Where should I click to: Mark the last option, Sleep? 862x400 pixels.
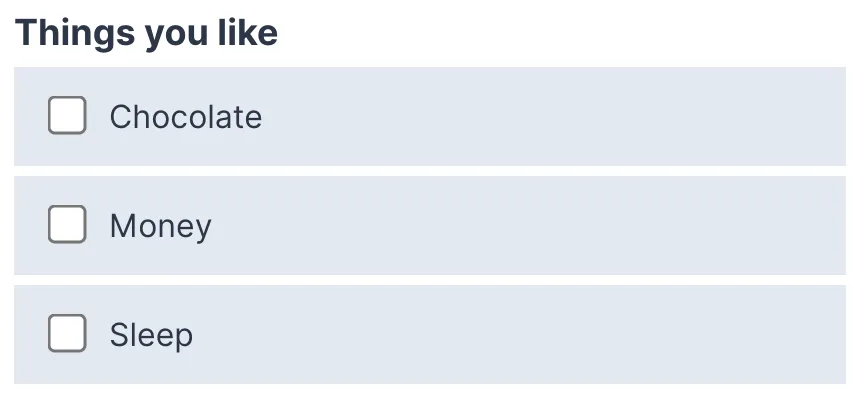pyautogui.click(x=67, y=334)
